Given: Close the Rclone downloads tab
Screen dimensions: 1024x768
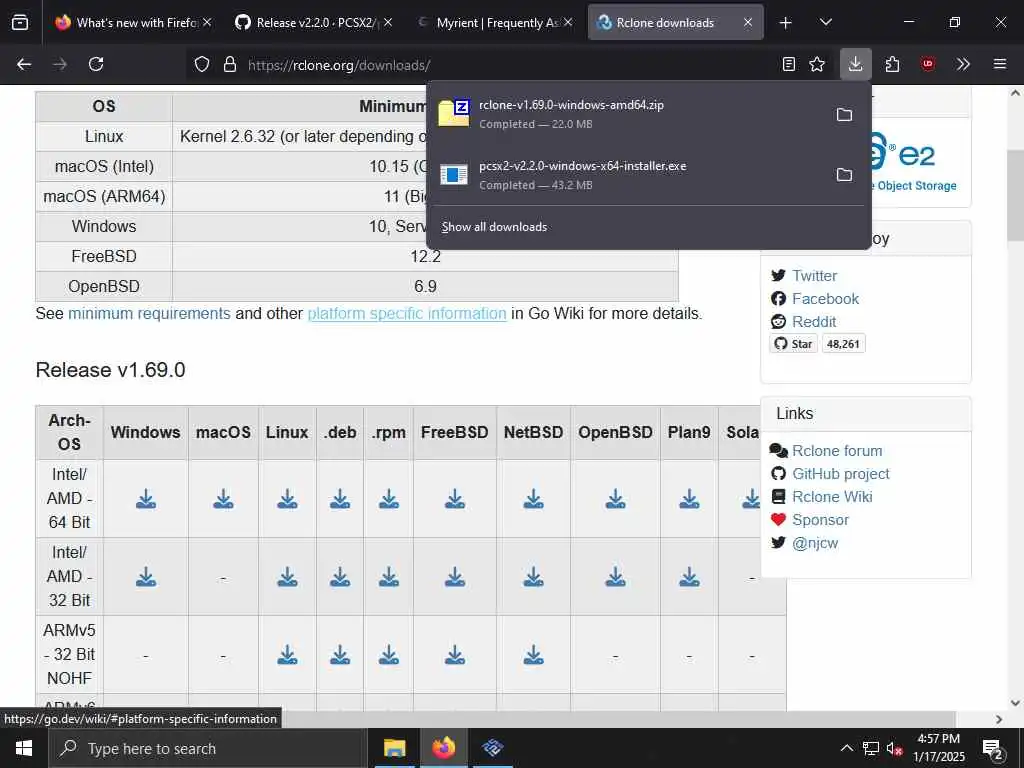Looking at the screenshot, I should [x=748, y=22].
